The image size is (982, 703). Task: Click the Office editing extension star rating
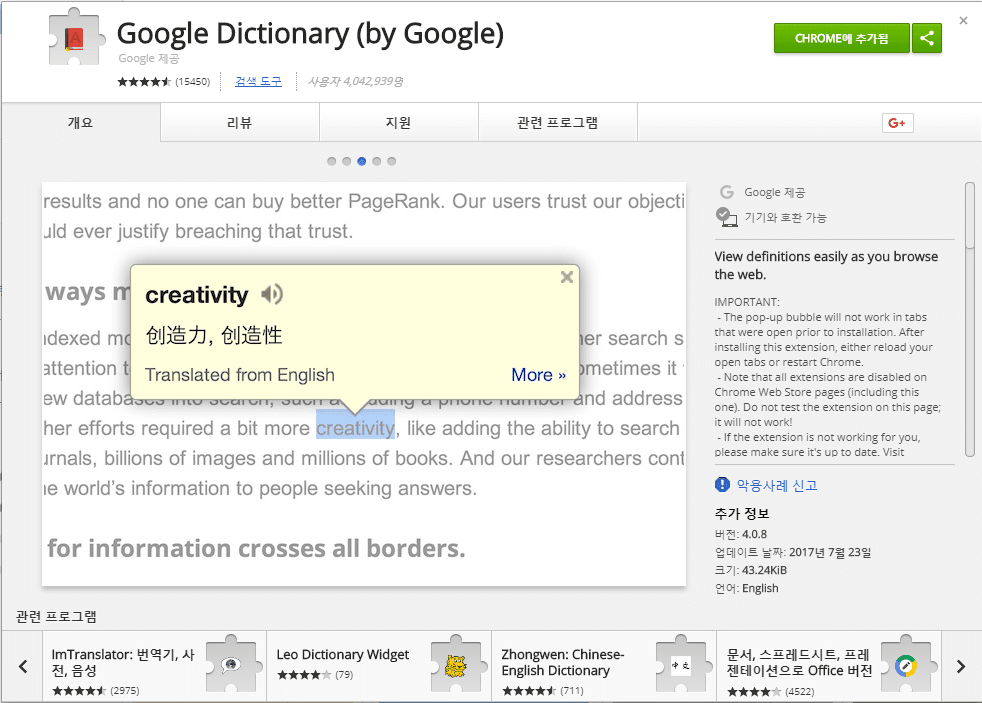(x=754, y=692)
